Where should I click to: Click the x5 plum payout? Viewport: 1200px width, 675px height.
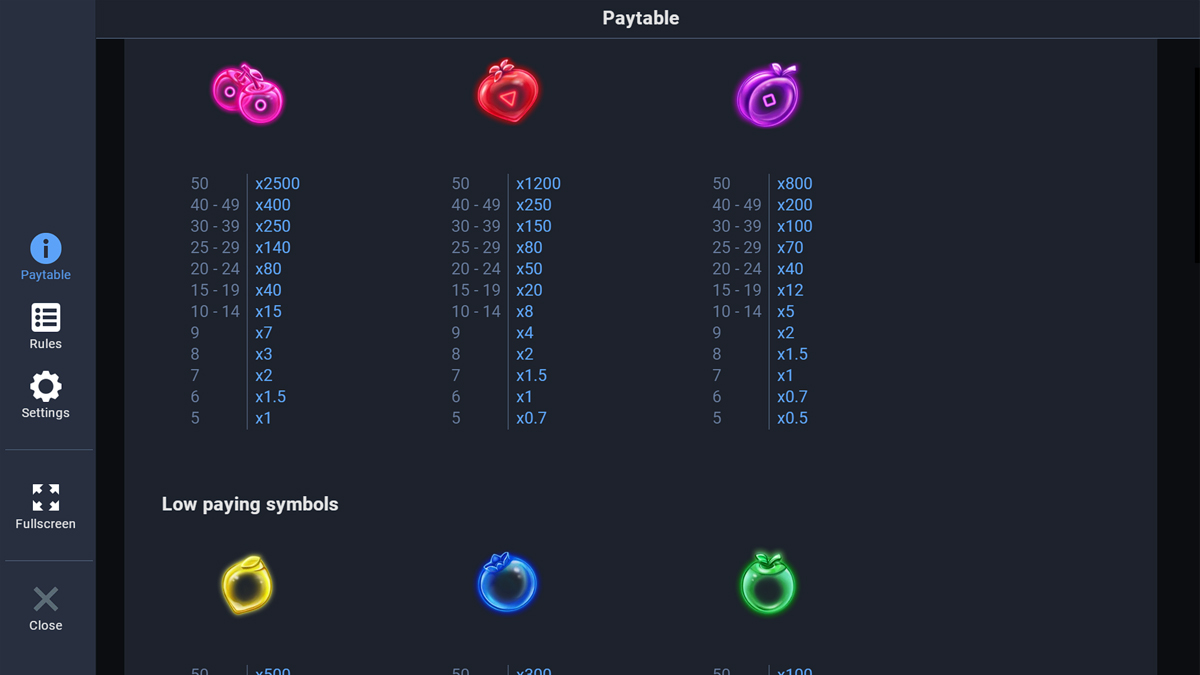pyautogui.click(x=786, y=312)
